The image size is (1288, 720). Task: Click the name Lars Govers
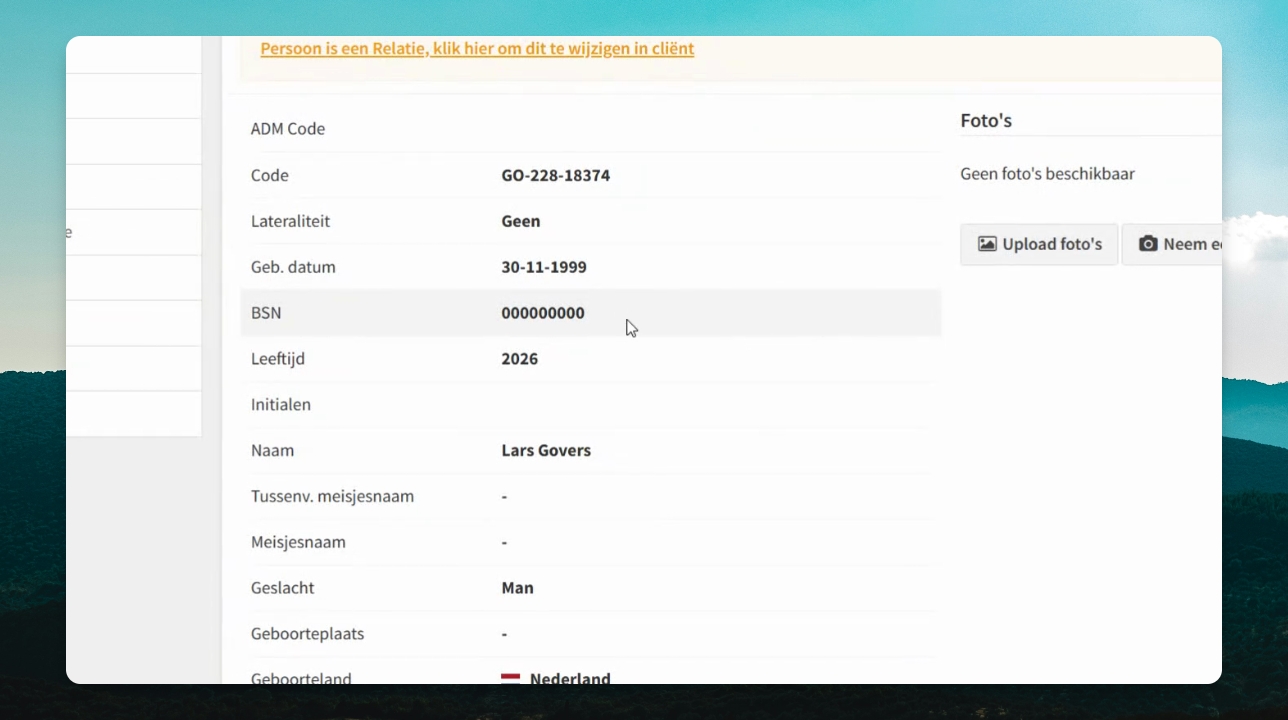click(x=546, y=450)
